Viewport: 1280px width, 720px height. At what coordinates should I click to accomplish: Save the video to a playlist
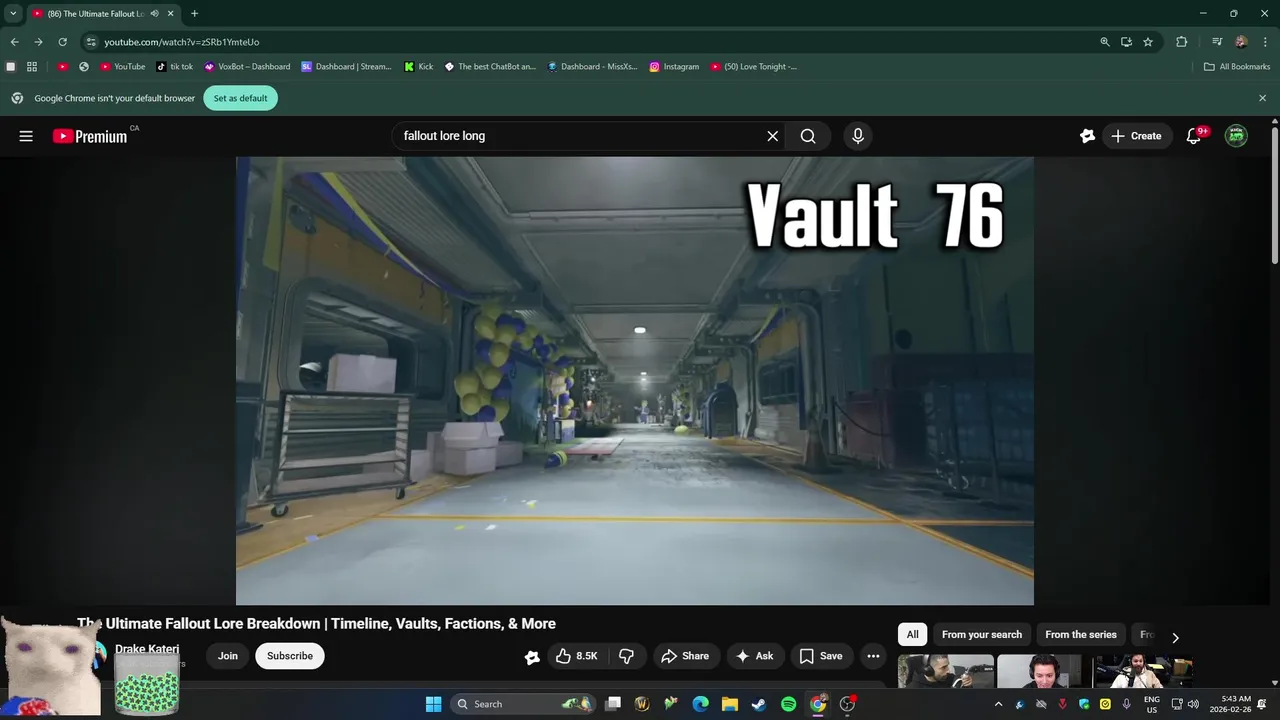821,656
